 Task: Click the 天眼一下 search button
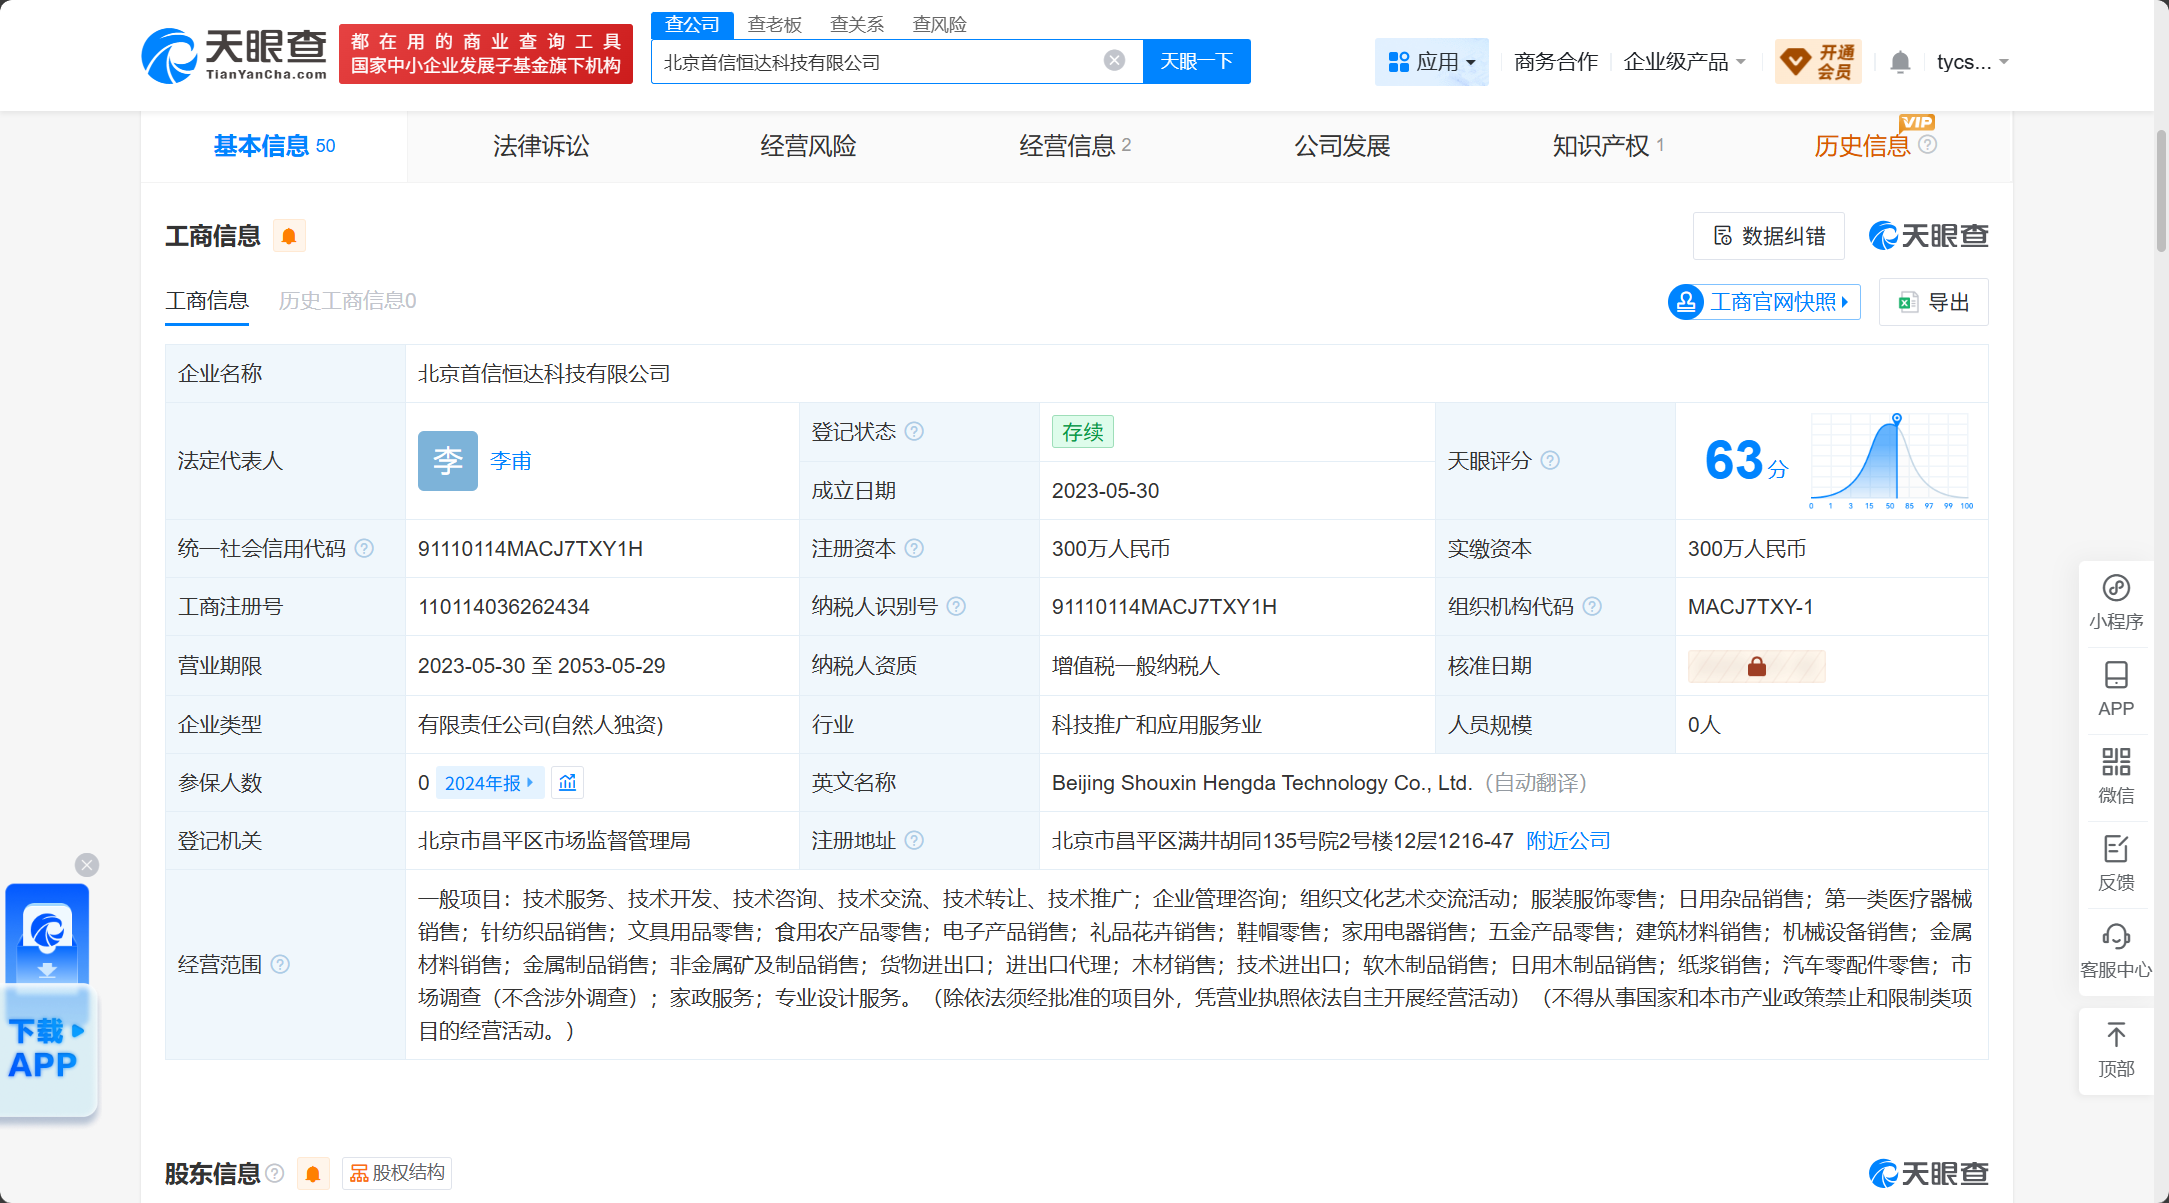(x=1196, y=62)
